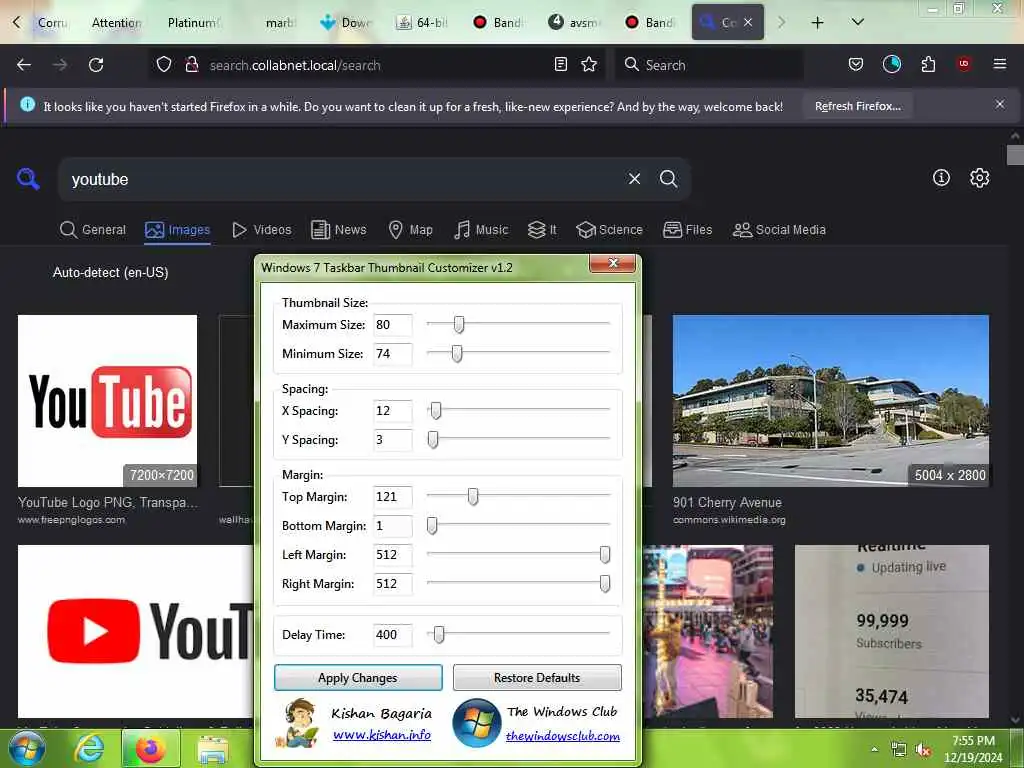Screen dimensions: 1024x768
Task: Open thewindowsclub.com link
Action: [x=563, y=736]
